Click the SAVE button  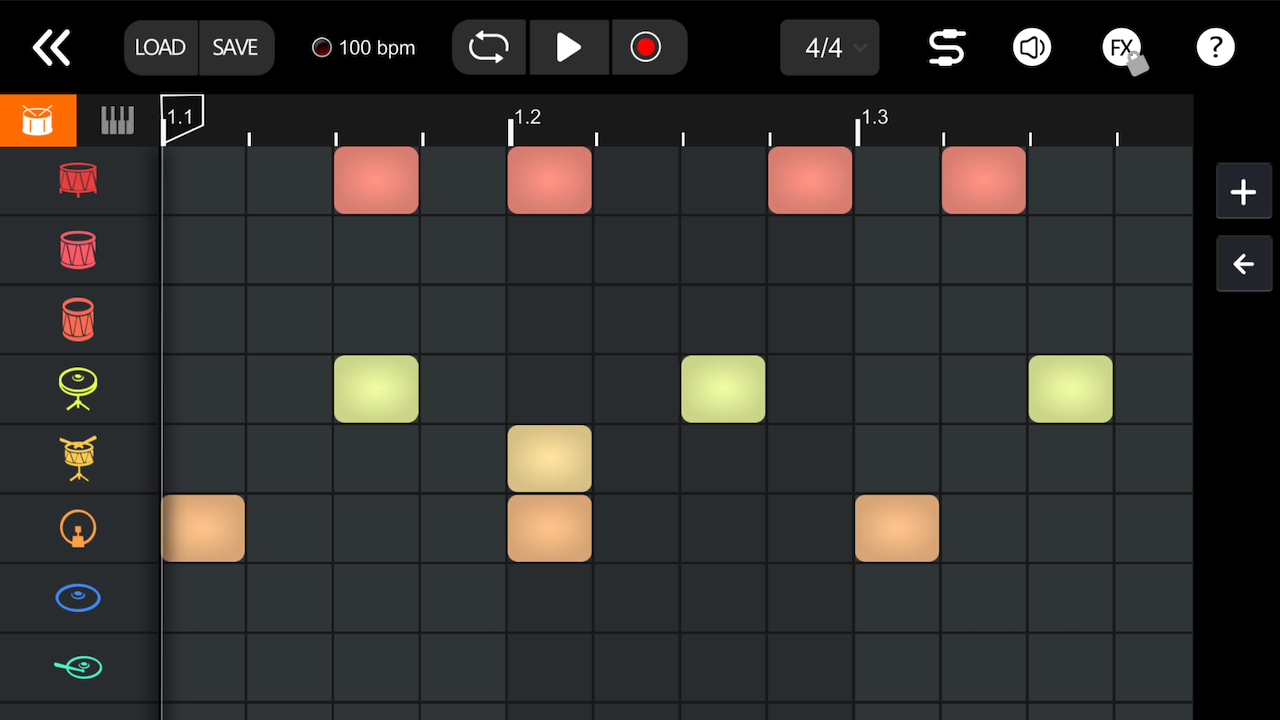point(236,47)
